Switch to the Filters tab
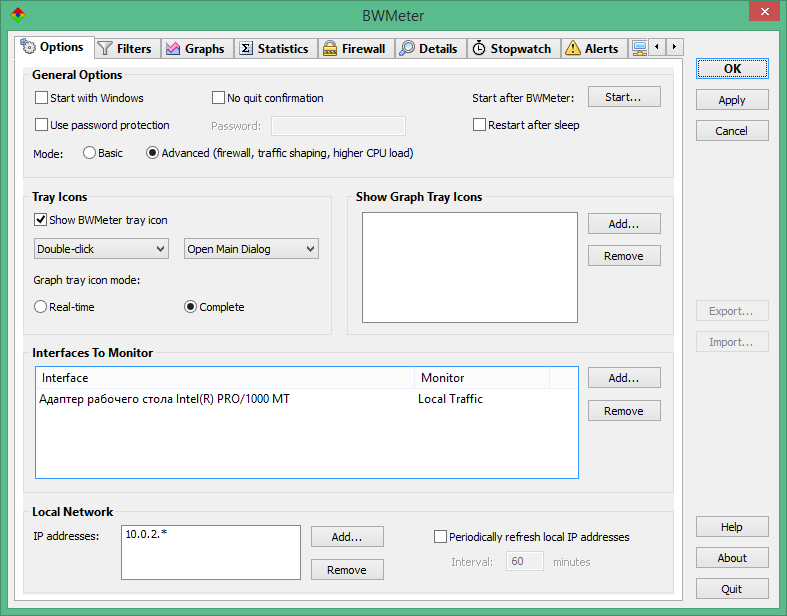 [x=127, y=49]
